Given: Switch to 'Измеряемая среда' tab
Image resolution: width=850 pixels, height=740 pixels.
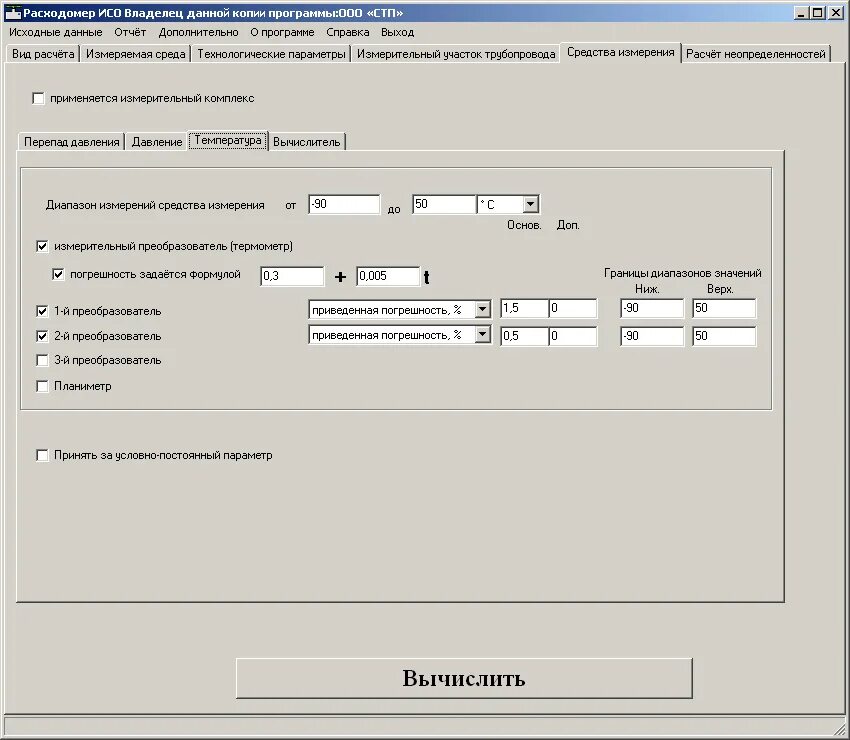Looking at the screenshot, I should [136, 54].
